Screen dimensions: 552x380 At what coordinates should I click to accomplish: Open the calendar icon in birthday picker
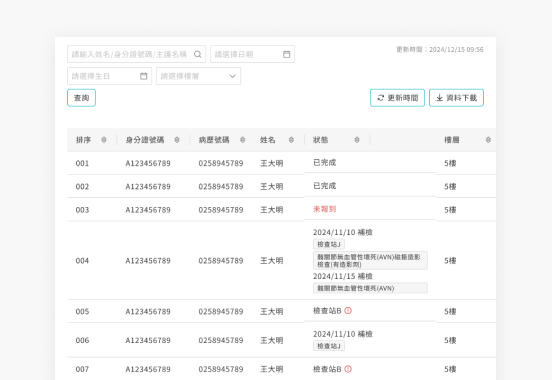click(144, 76)
